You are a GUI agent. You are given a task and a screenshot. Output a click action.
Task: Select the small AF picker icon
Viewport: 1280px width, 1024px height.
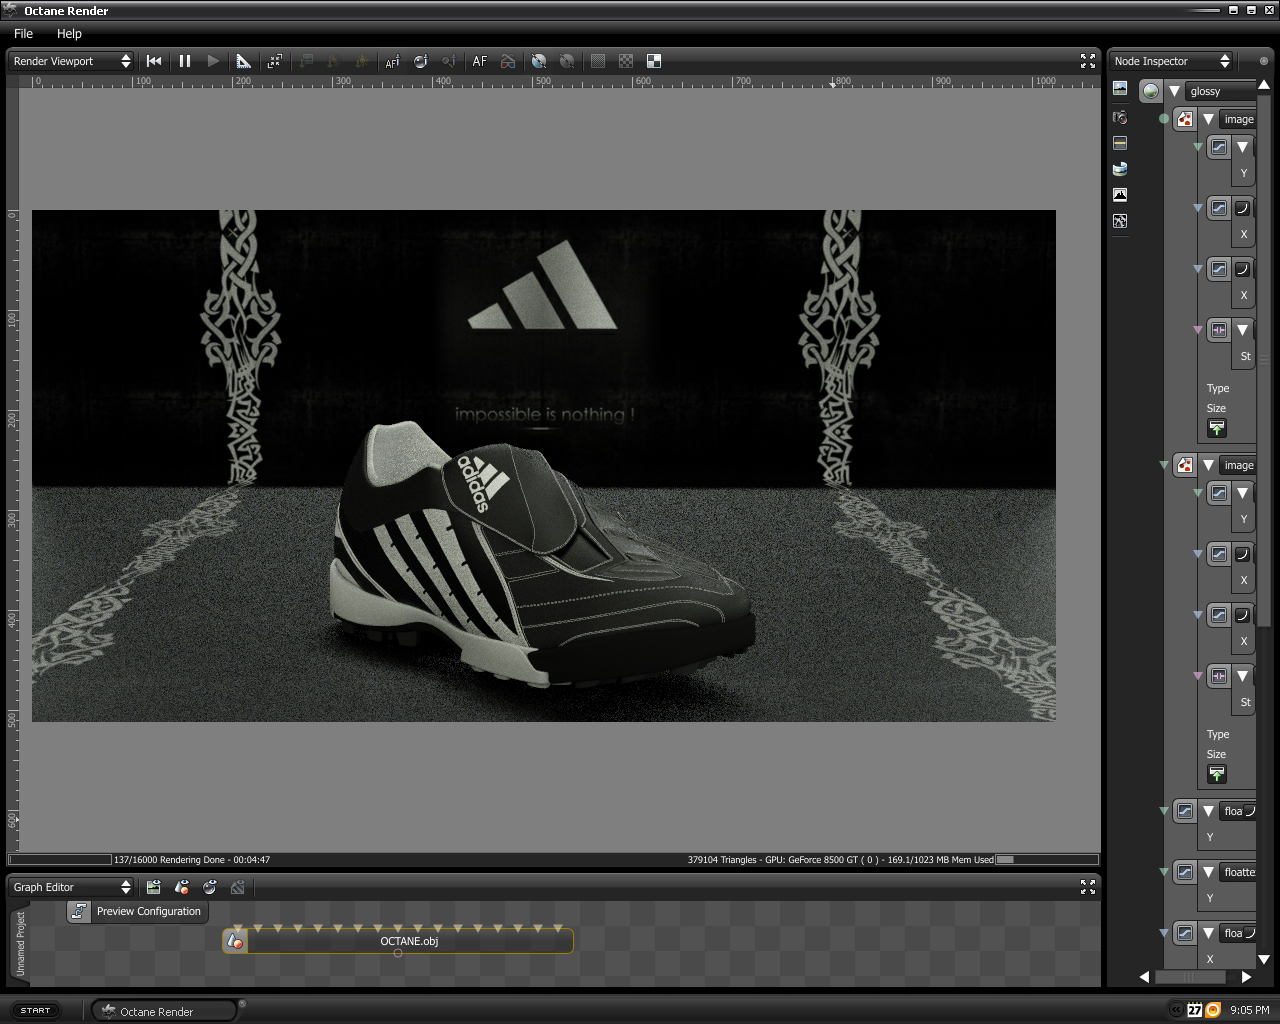(392, 61)
